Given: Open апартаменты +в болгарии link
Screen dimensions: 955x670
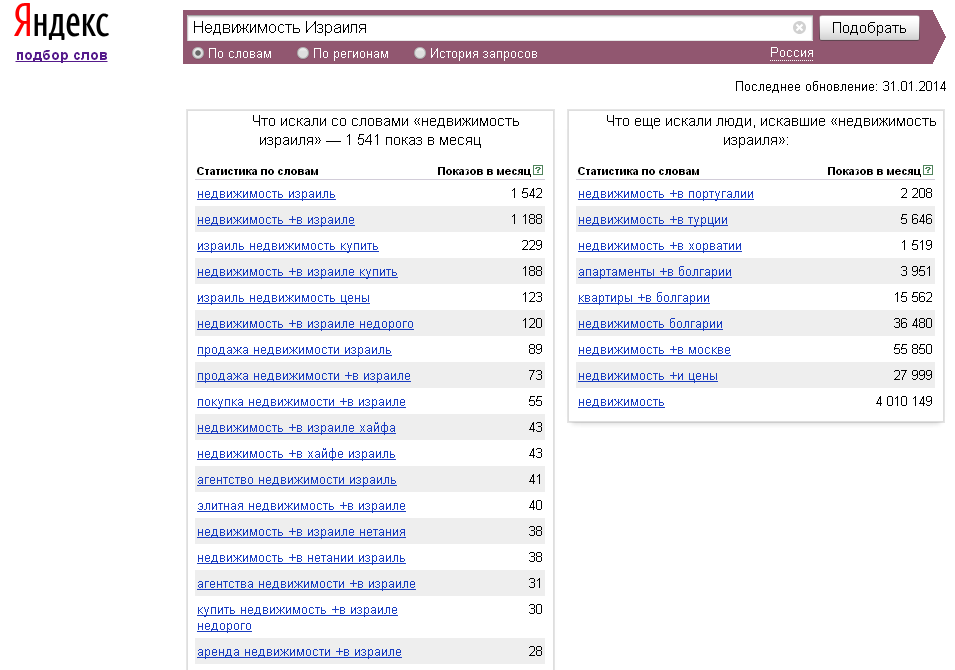Looking at the screenshot, I should (655, 272).
